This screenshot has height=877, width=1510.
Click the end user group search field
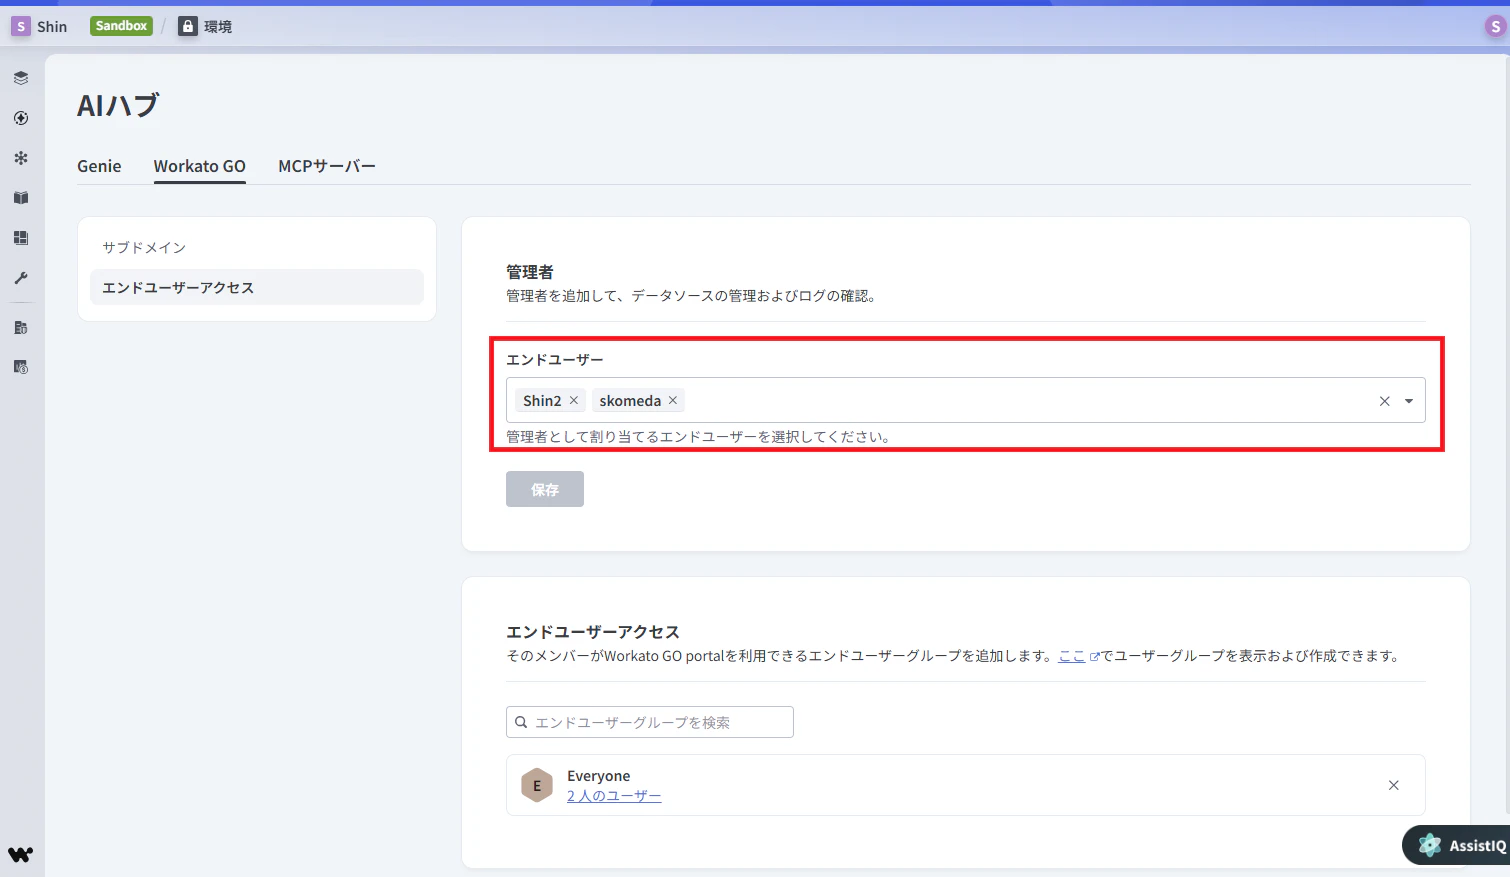650,722
